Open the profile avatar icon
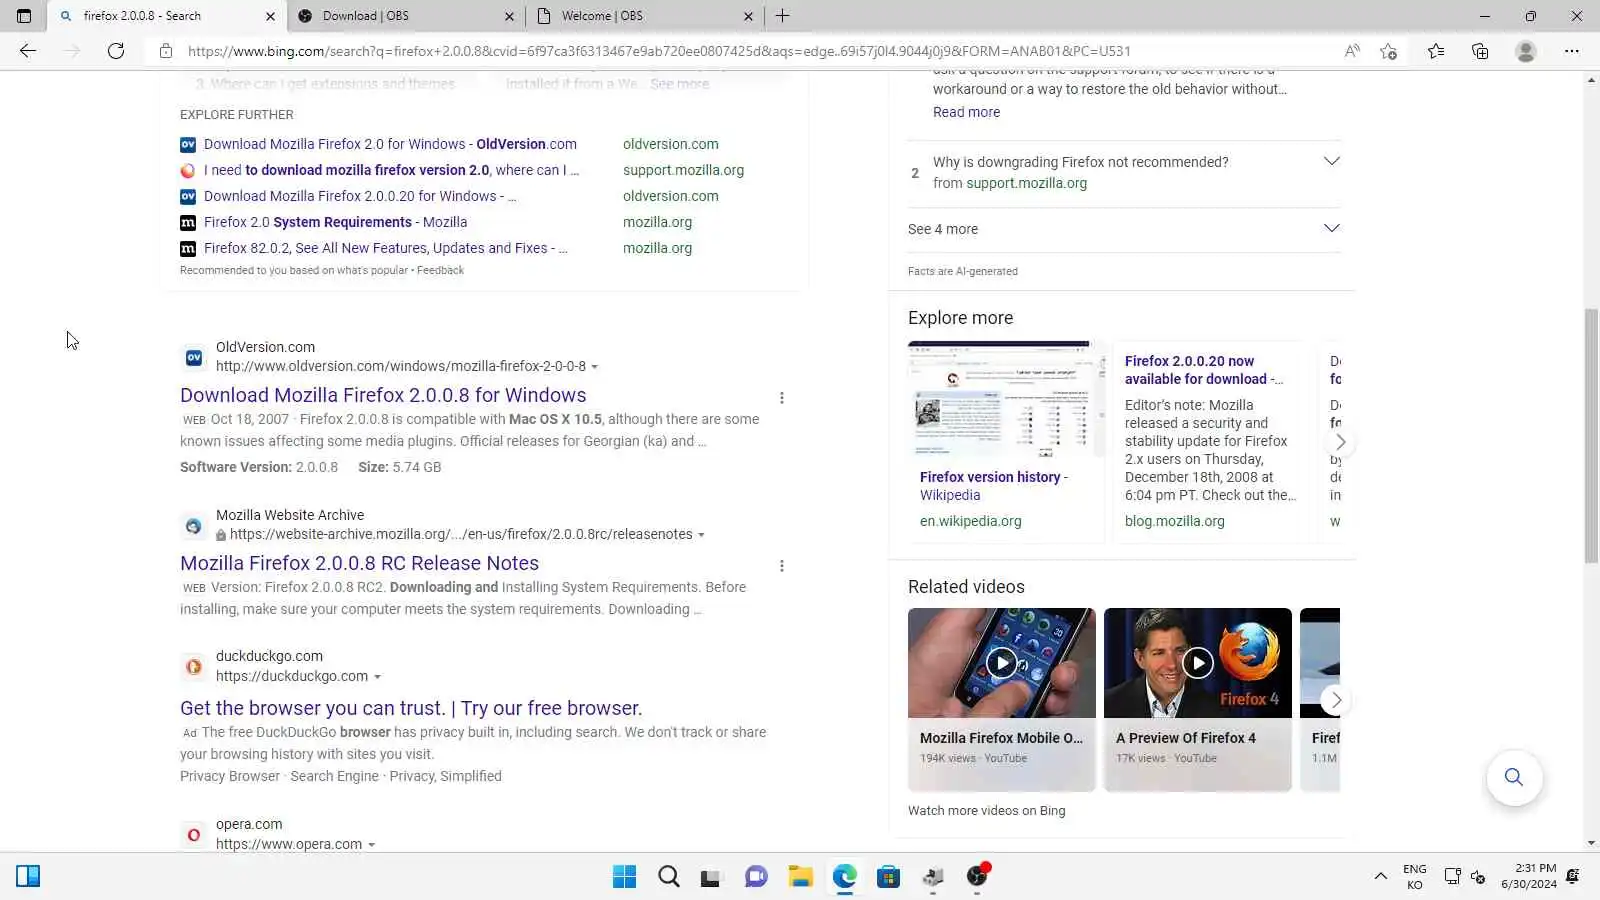Image resolution: width=1600 pixels, height=900 pixels. [1525, 51]
